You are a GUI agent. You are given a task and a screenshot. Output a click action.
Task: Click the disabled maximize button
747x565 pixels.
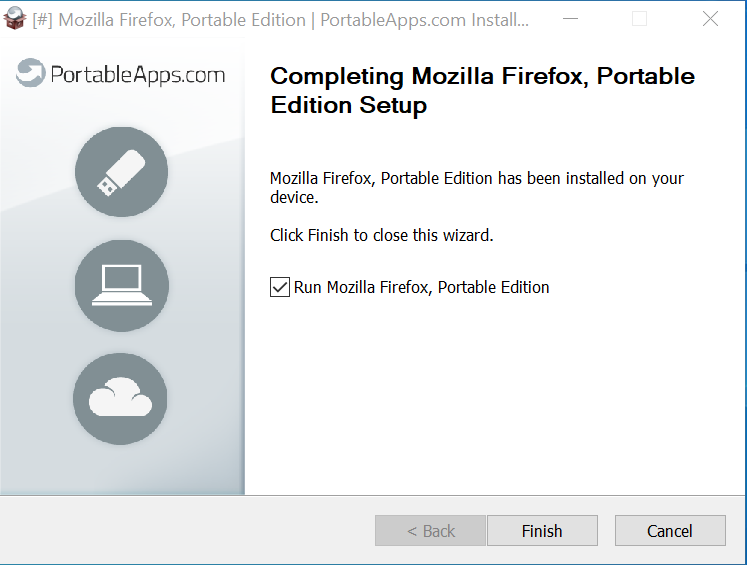pos(639,19)
